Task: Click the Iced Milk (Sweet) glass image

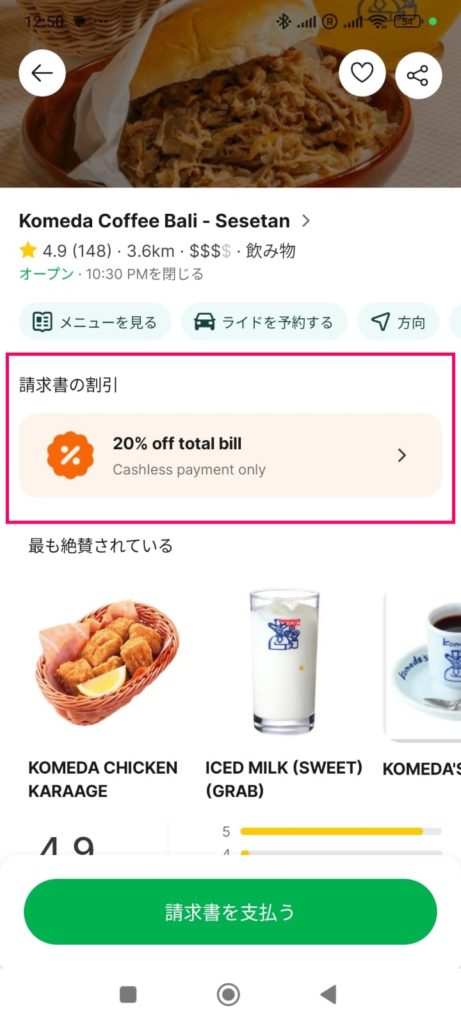Action: click(285, 662)
